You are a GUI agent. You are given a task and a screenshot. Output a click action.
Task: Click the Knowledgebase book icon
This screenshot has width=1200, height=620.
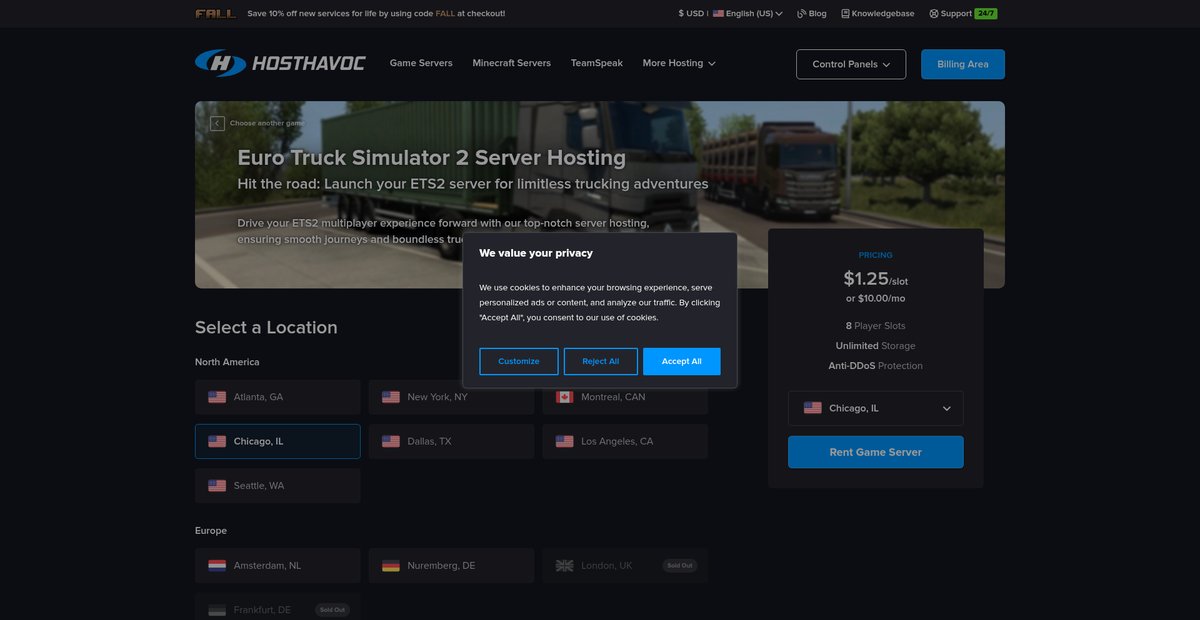click(x=845, y=14)
